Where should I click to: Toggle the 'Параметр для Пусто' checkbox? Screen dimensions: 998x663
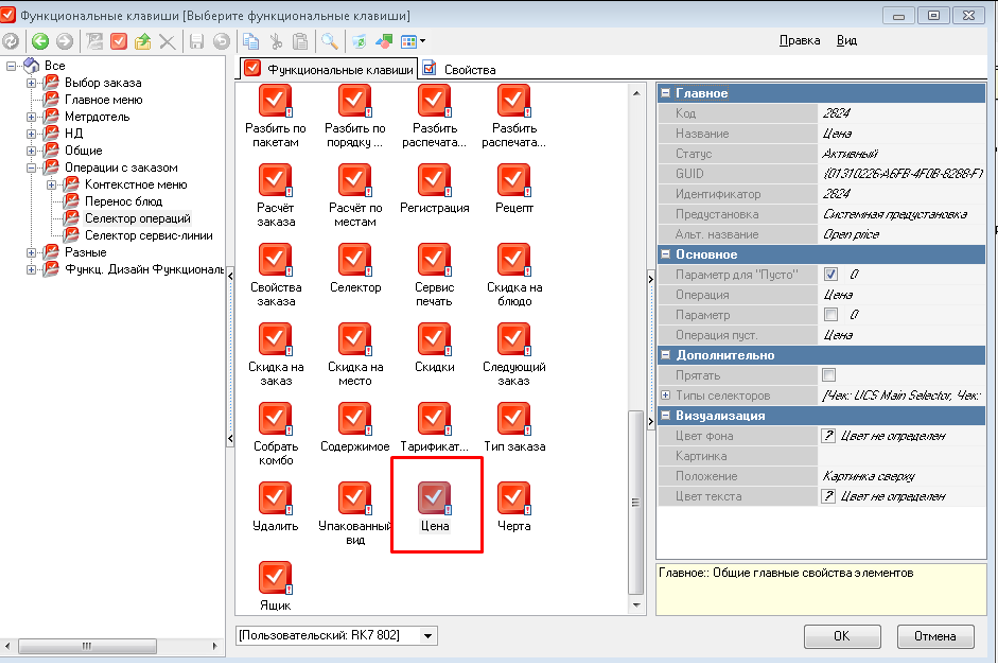pos(830,274)
